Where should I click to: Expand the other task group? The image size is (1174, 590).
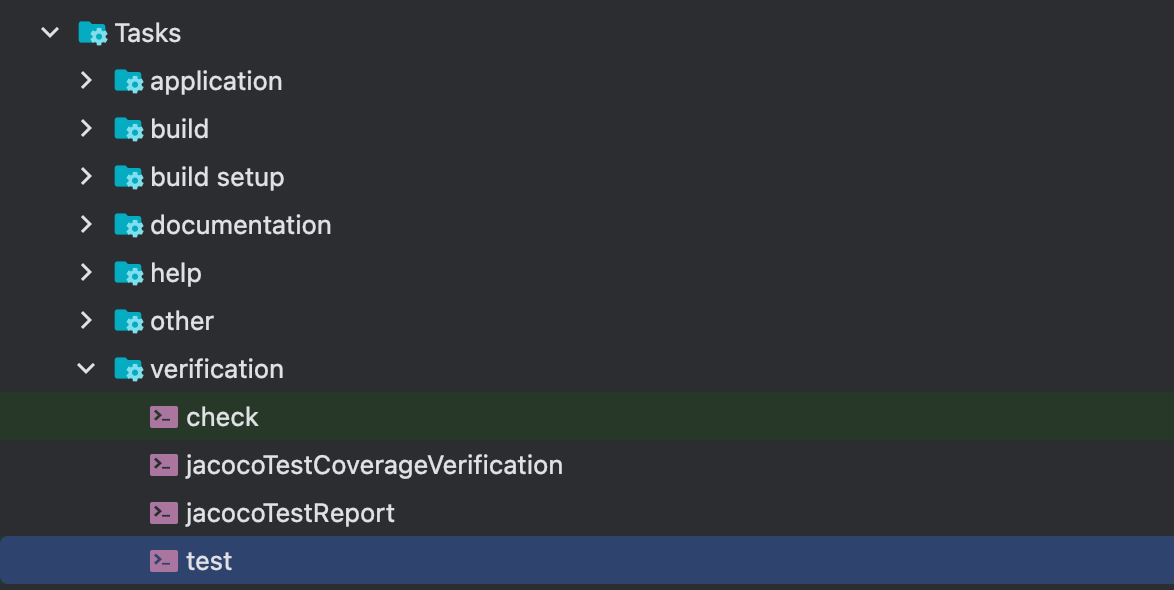[x=86, y=321]
